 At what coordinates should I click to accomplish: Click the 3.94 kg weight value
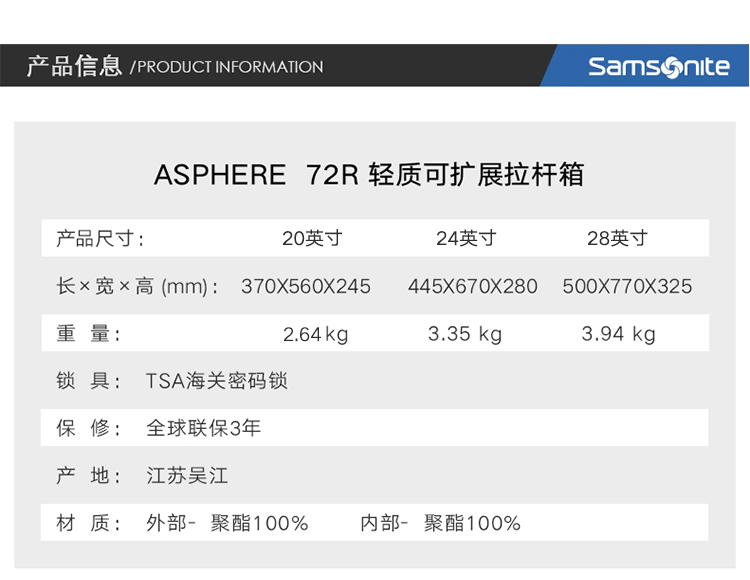coord(618,334)
